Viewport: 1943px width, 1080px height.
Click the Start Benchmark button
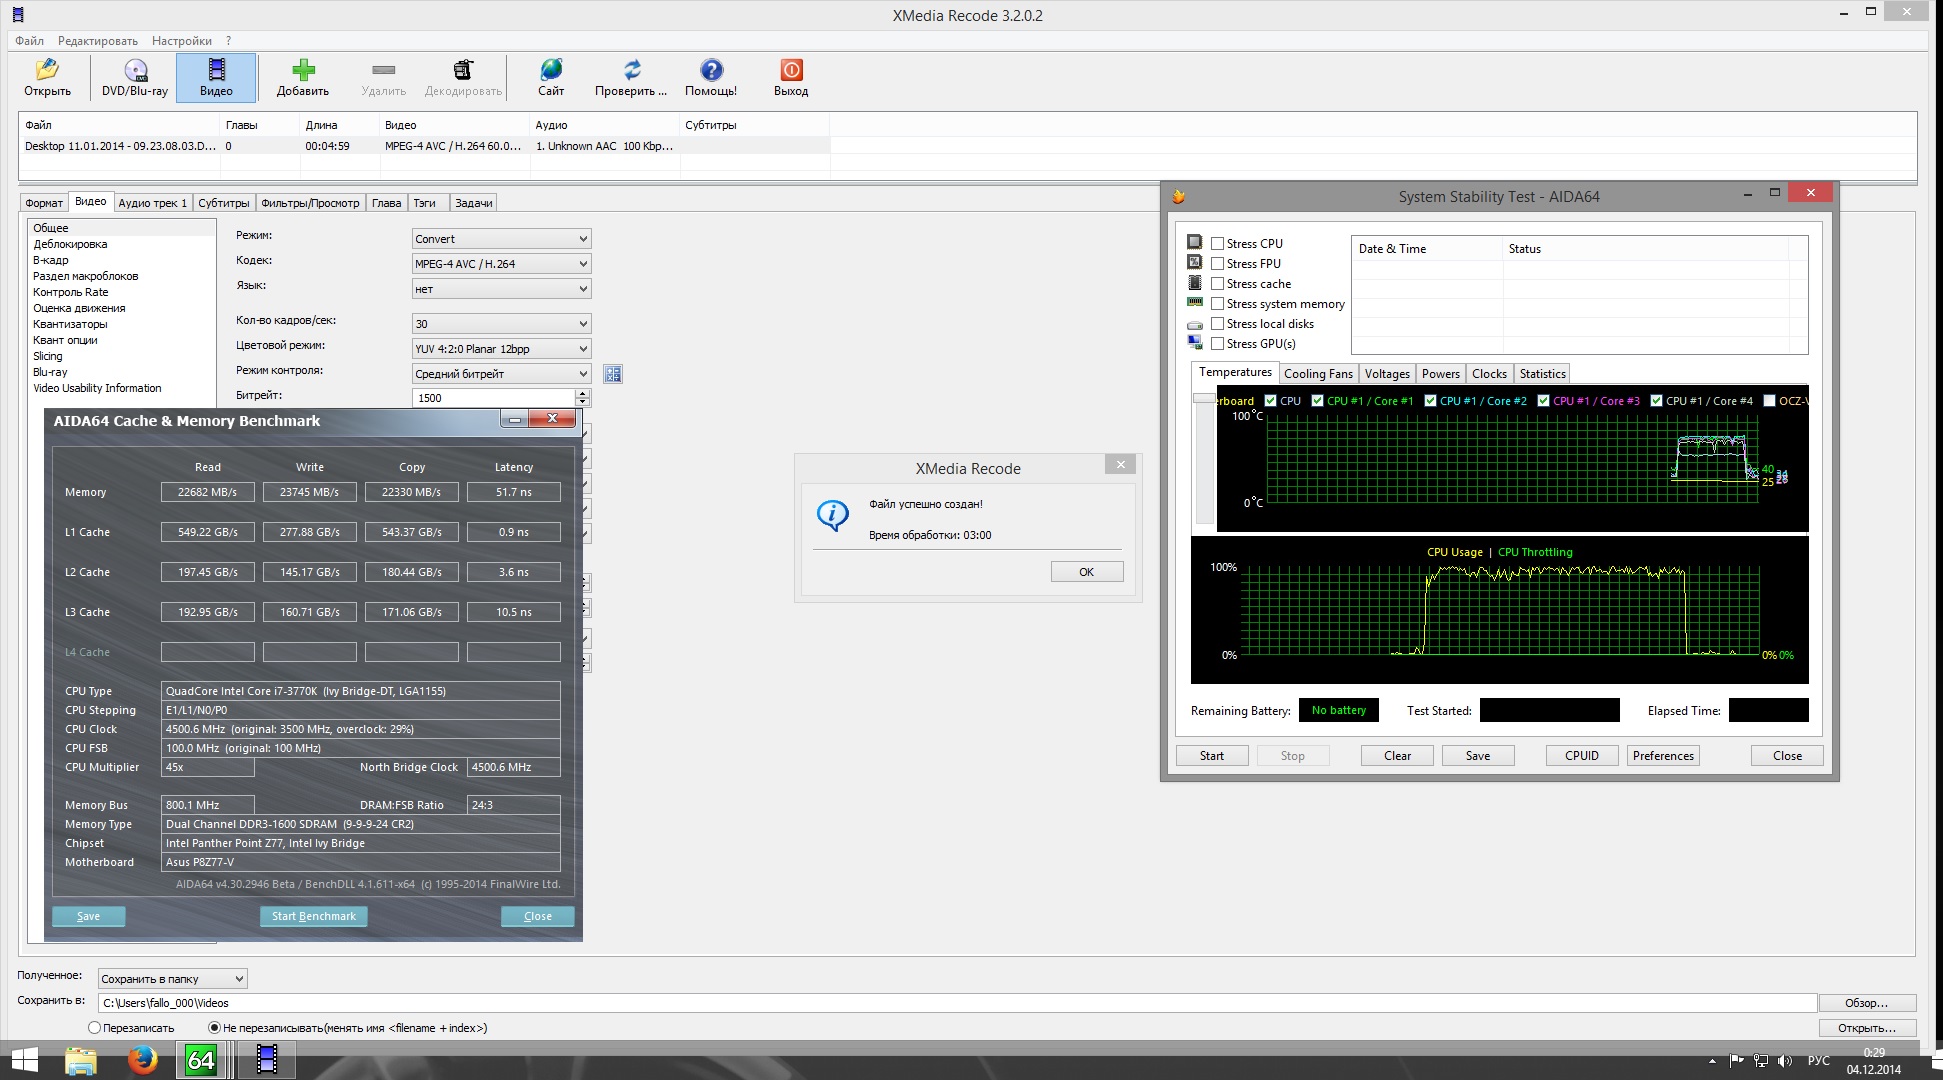point(314,916)
